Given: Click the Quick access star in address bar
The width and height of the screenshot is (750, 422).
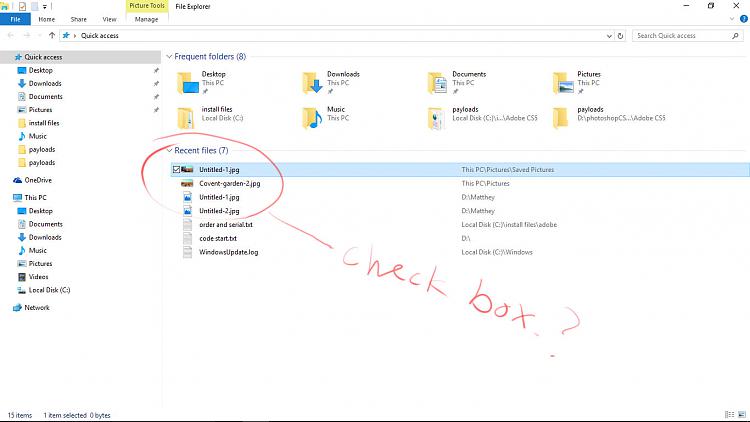Looking at the screenshot, I should (66, 35).
